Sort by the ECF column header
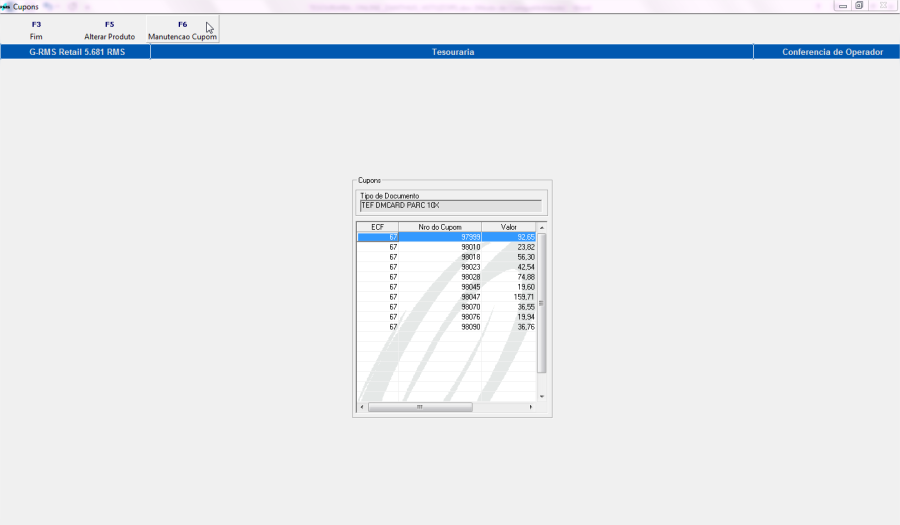 378,227
